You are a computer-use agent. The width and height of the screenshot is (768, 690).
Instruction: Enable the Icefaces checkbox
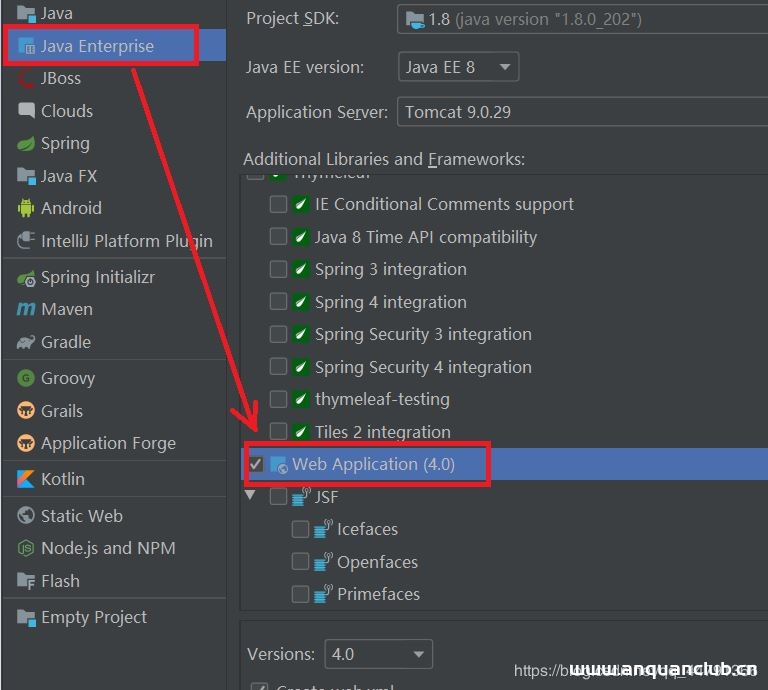click(300, 530)
